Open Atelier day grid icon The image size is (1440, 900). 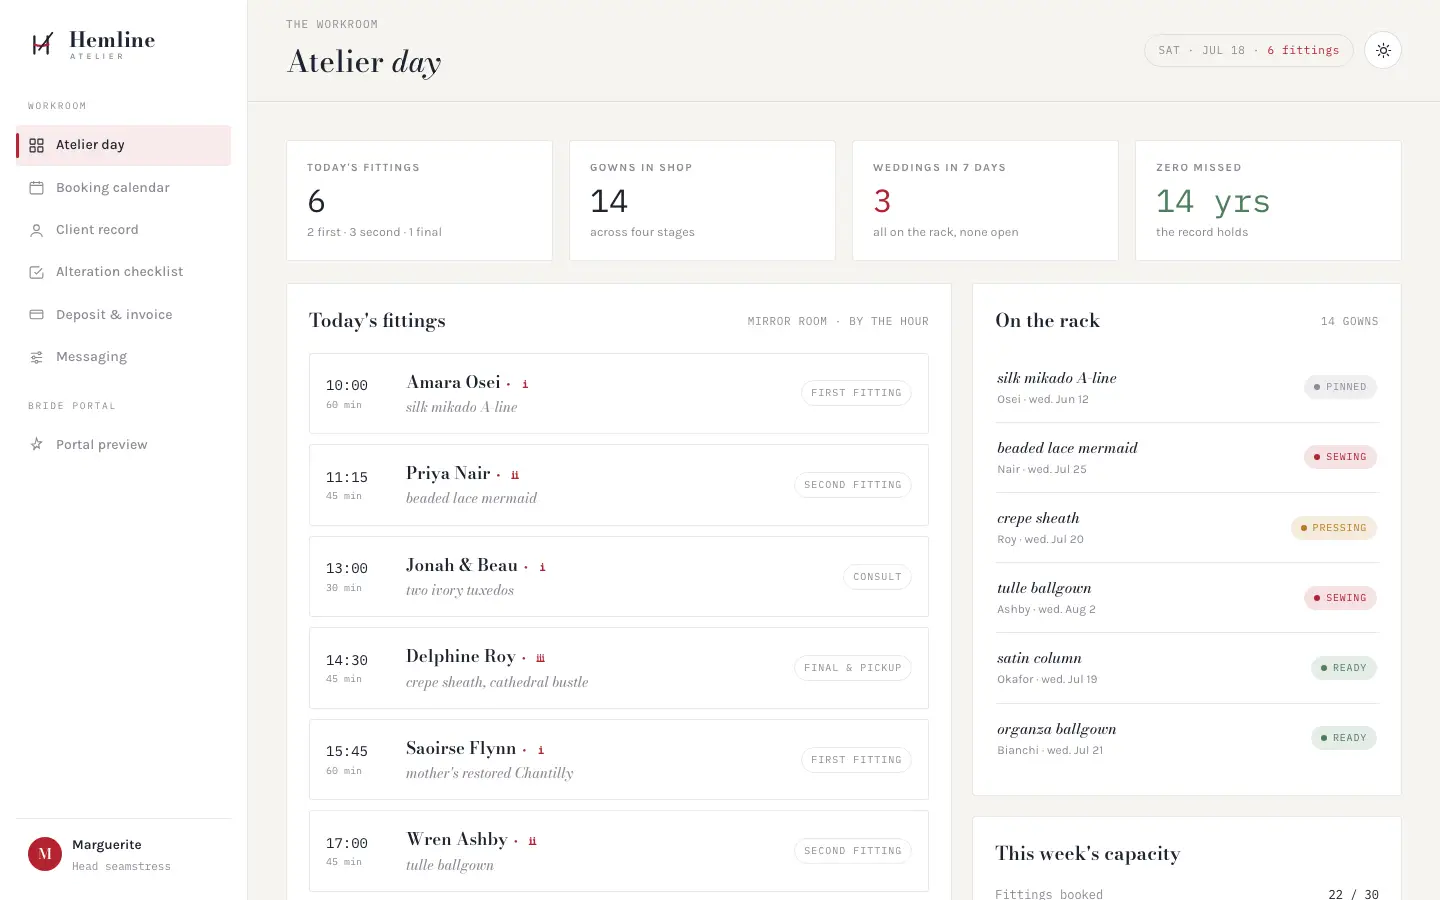click(x=36, y=145)
